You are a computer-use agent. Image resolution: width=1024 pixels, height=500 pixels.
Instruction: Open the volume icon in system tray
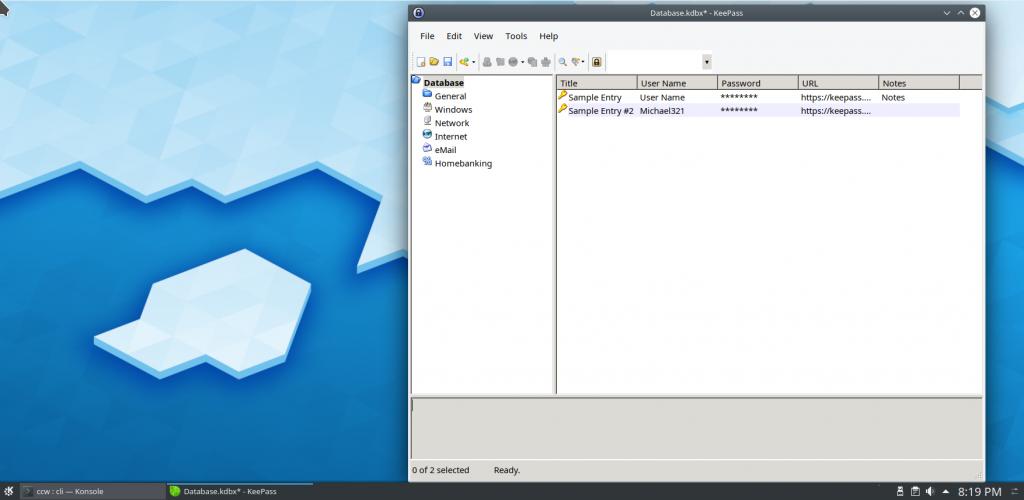click(x=930, y=491)
